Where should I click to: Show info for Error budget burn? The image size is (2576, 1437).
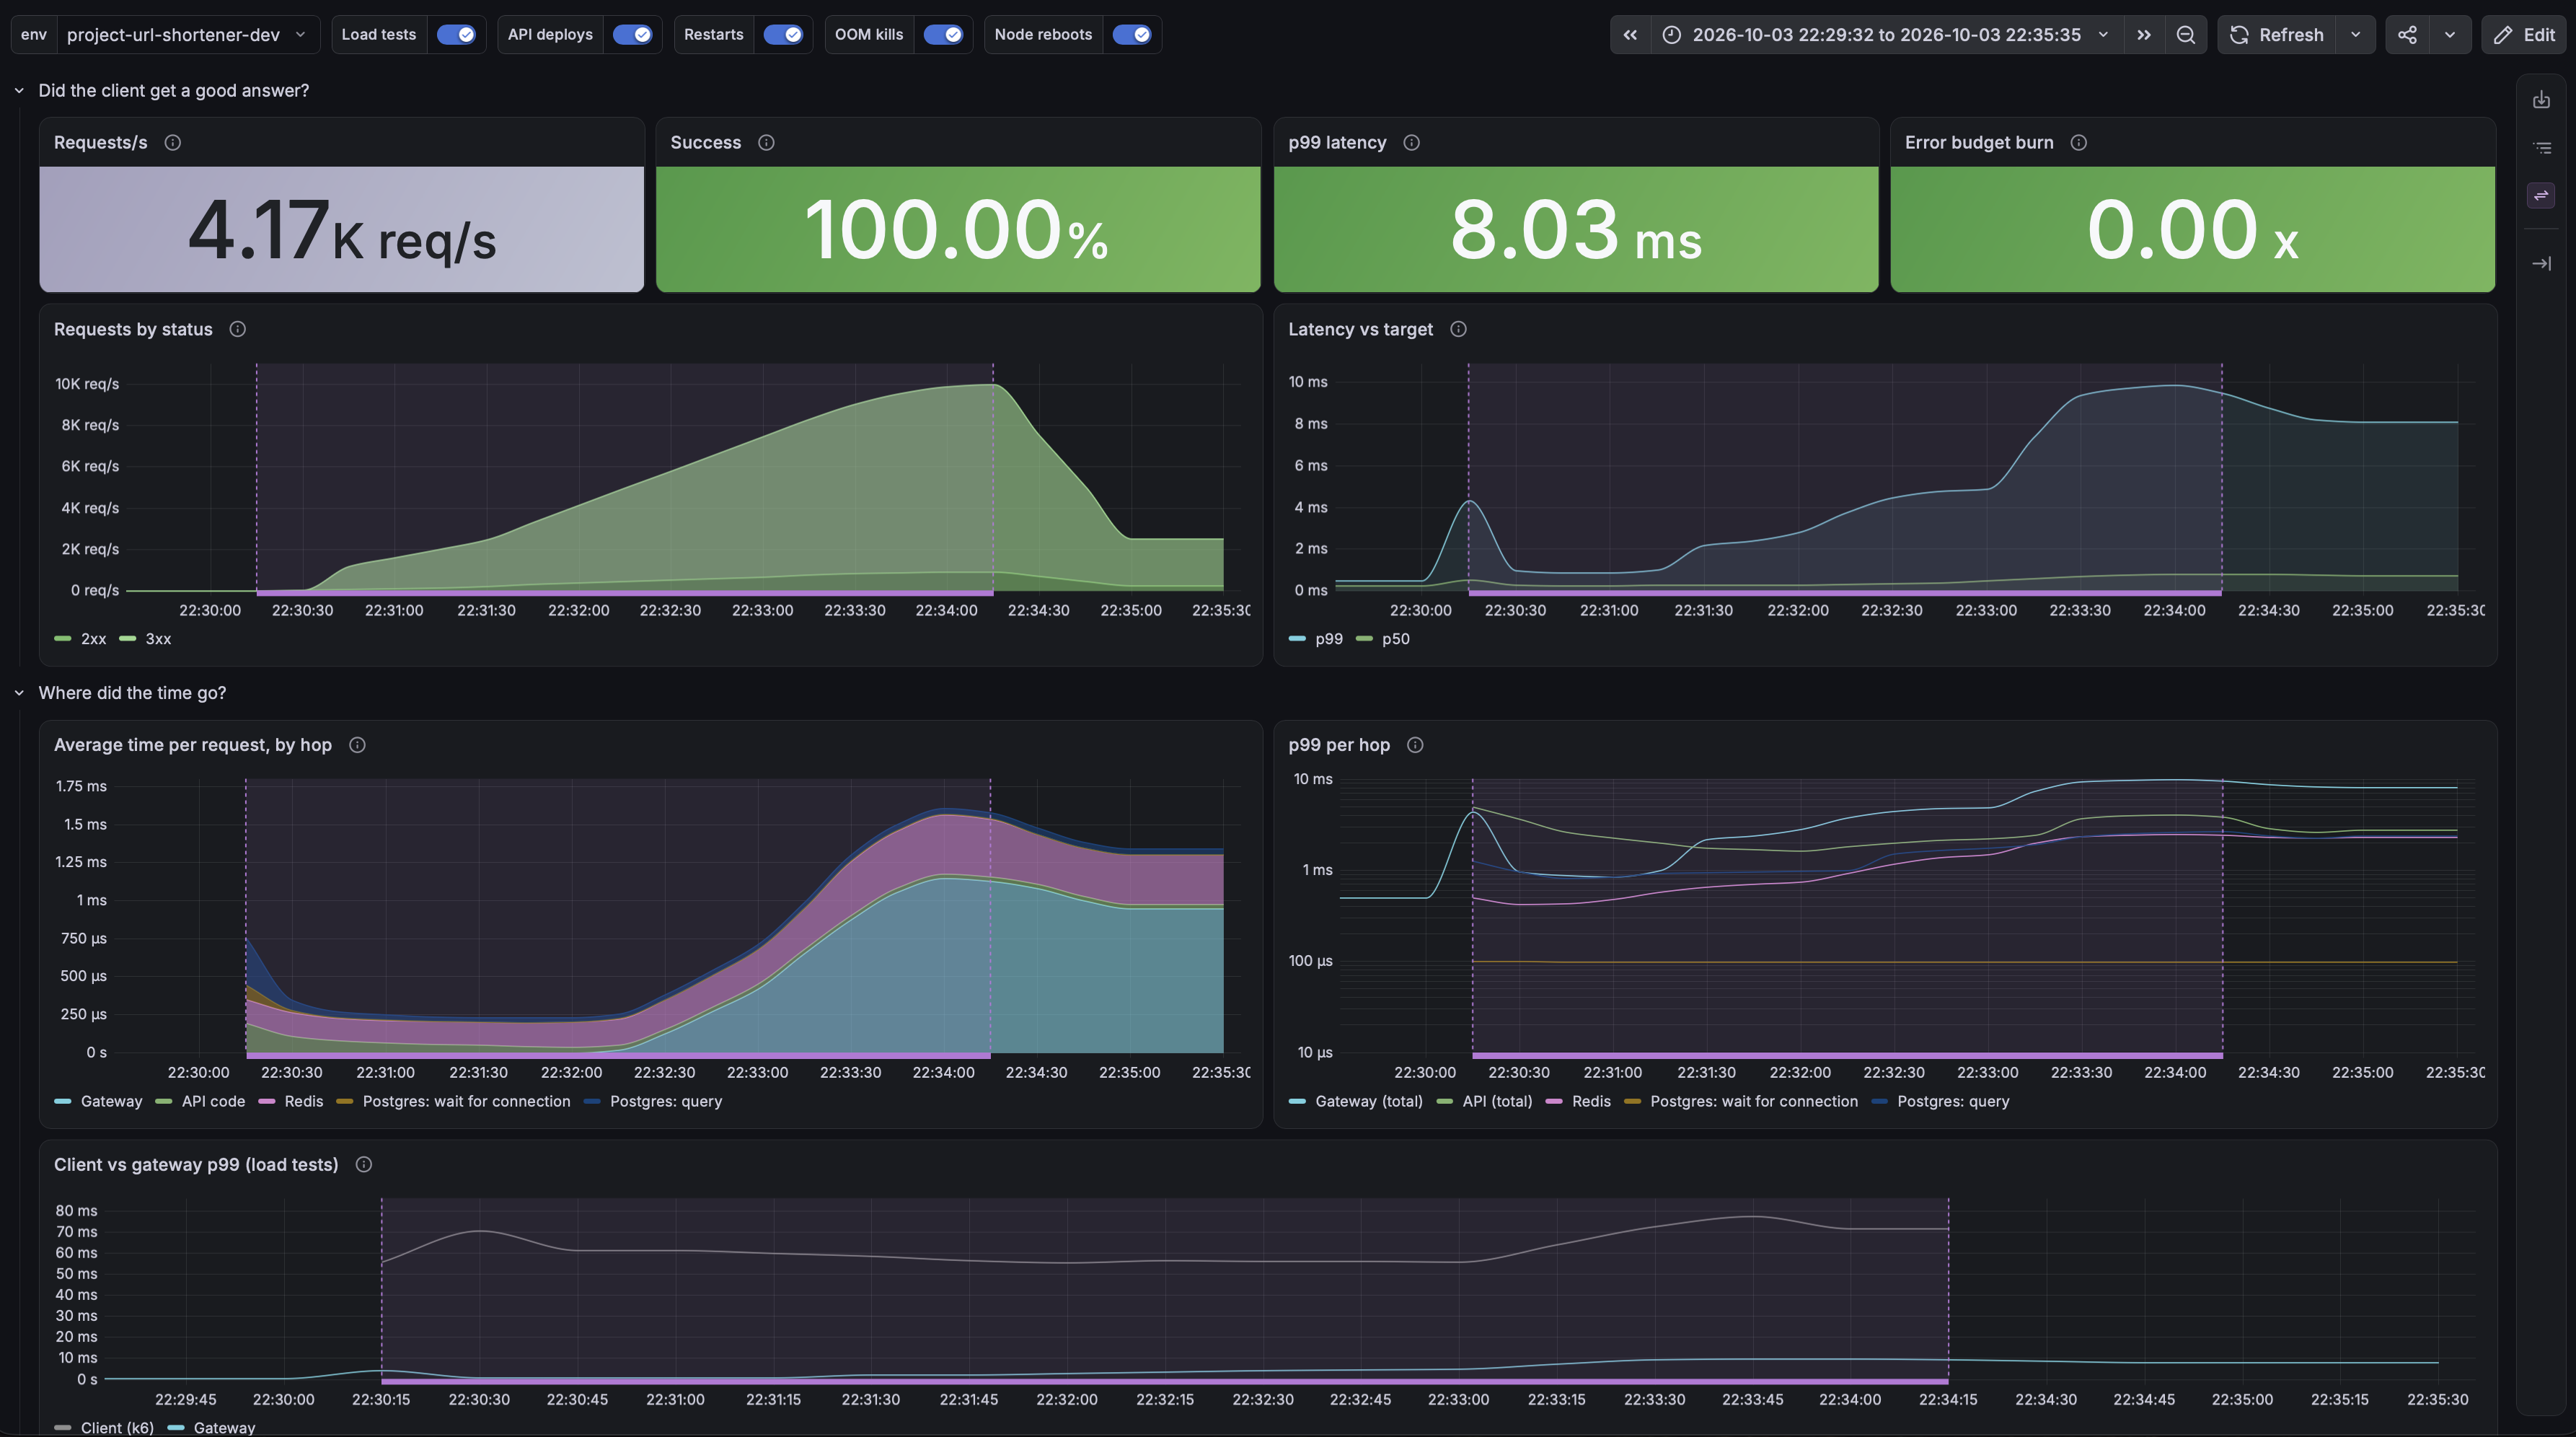pyautogui.click(x=2078, y=142)
